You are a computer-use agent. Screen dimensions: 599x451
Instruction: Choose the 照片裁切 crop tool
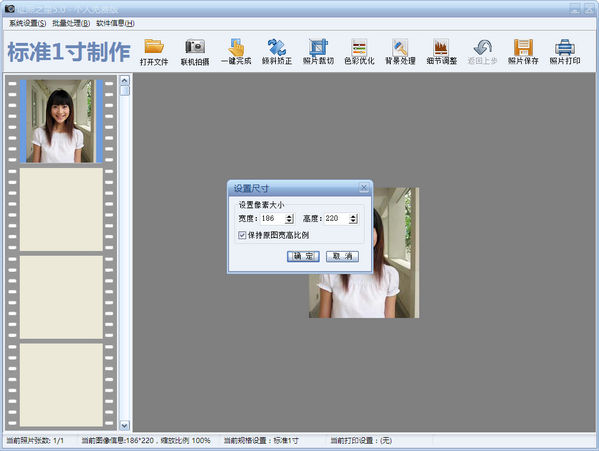point(318,52)
